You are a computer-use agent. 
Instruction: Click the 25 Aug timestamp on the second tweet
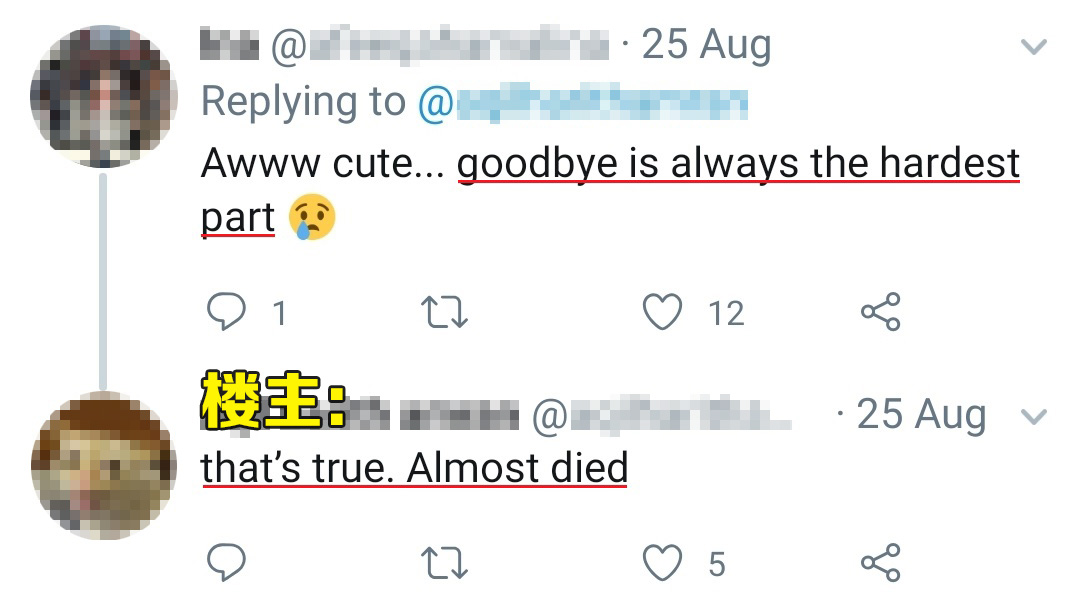tap(921, 415)
